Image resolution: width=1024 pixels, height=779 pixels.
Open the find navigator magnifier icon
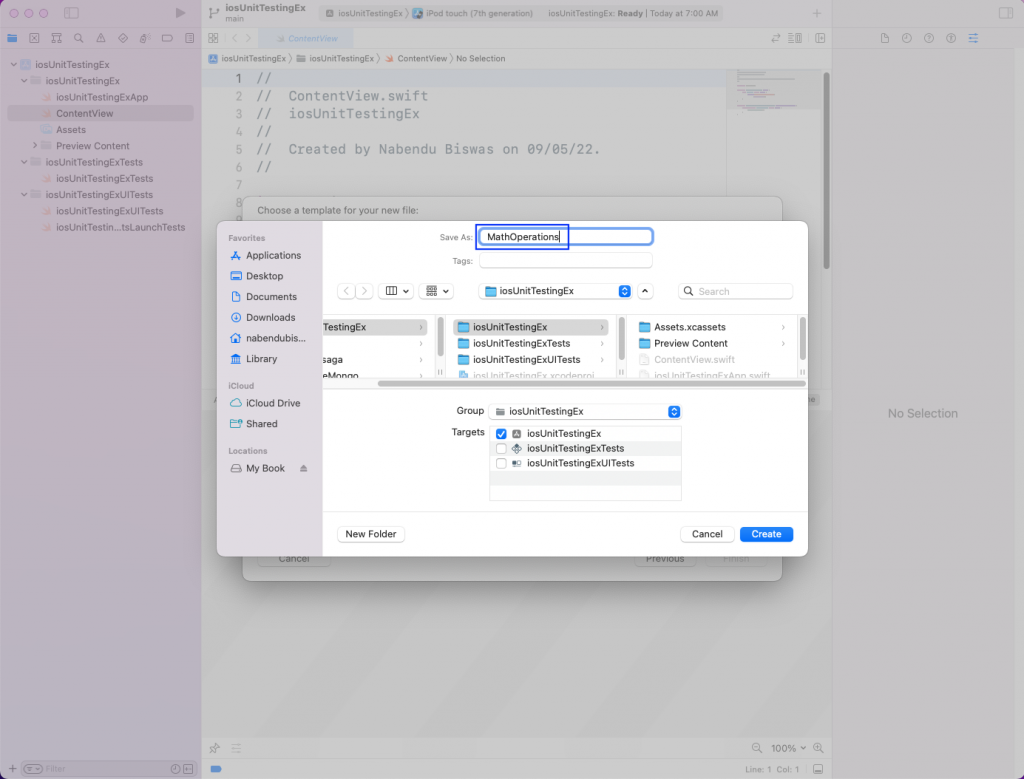[78, 38]
